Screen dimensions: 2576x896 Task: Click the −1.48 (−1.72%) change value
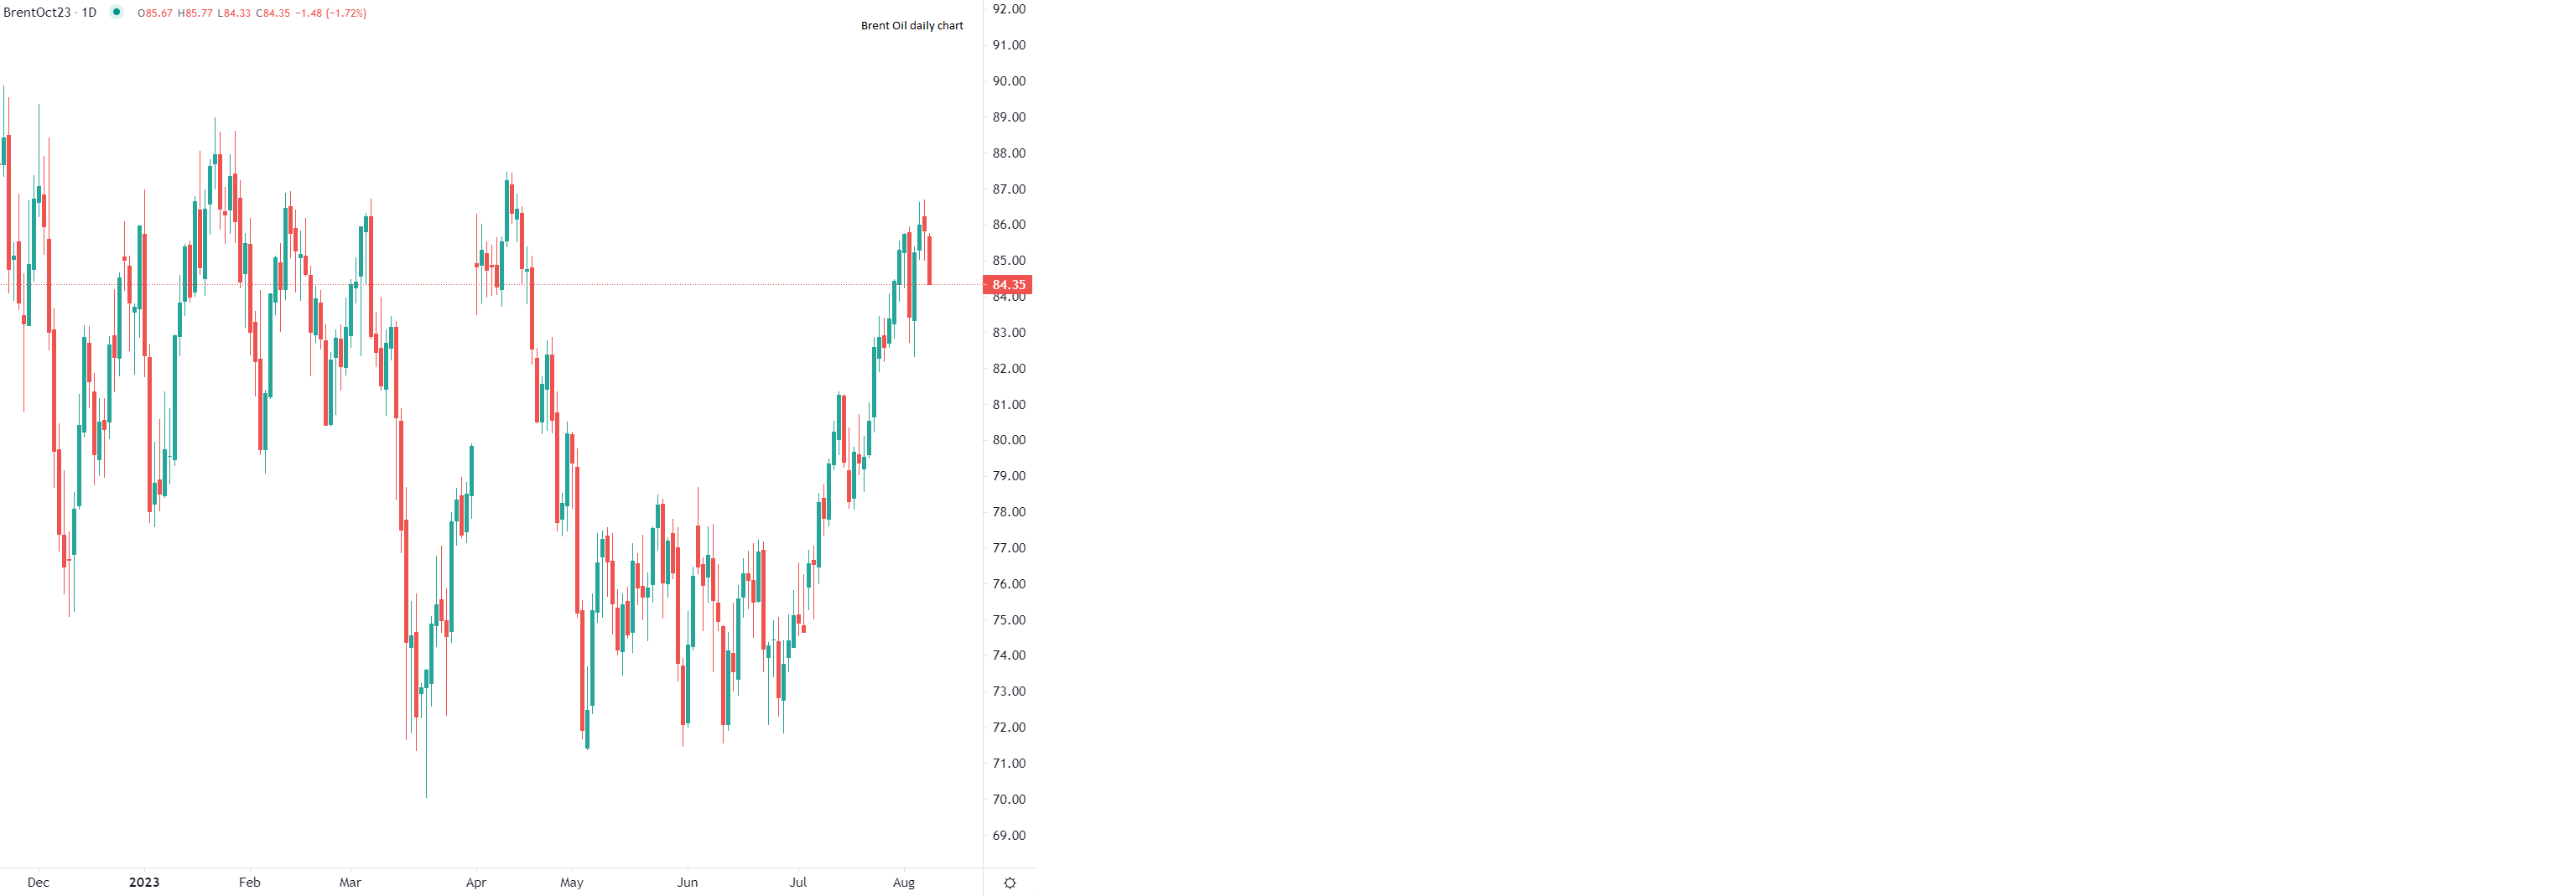click(331, 13)
